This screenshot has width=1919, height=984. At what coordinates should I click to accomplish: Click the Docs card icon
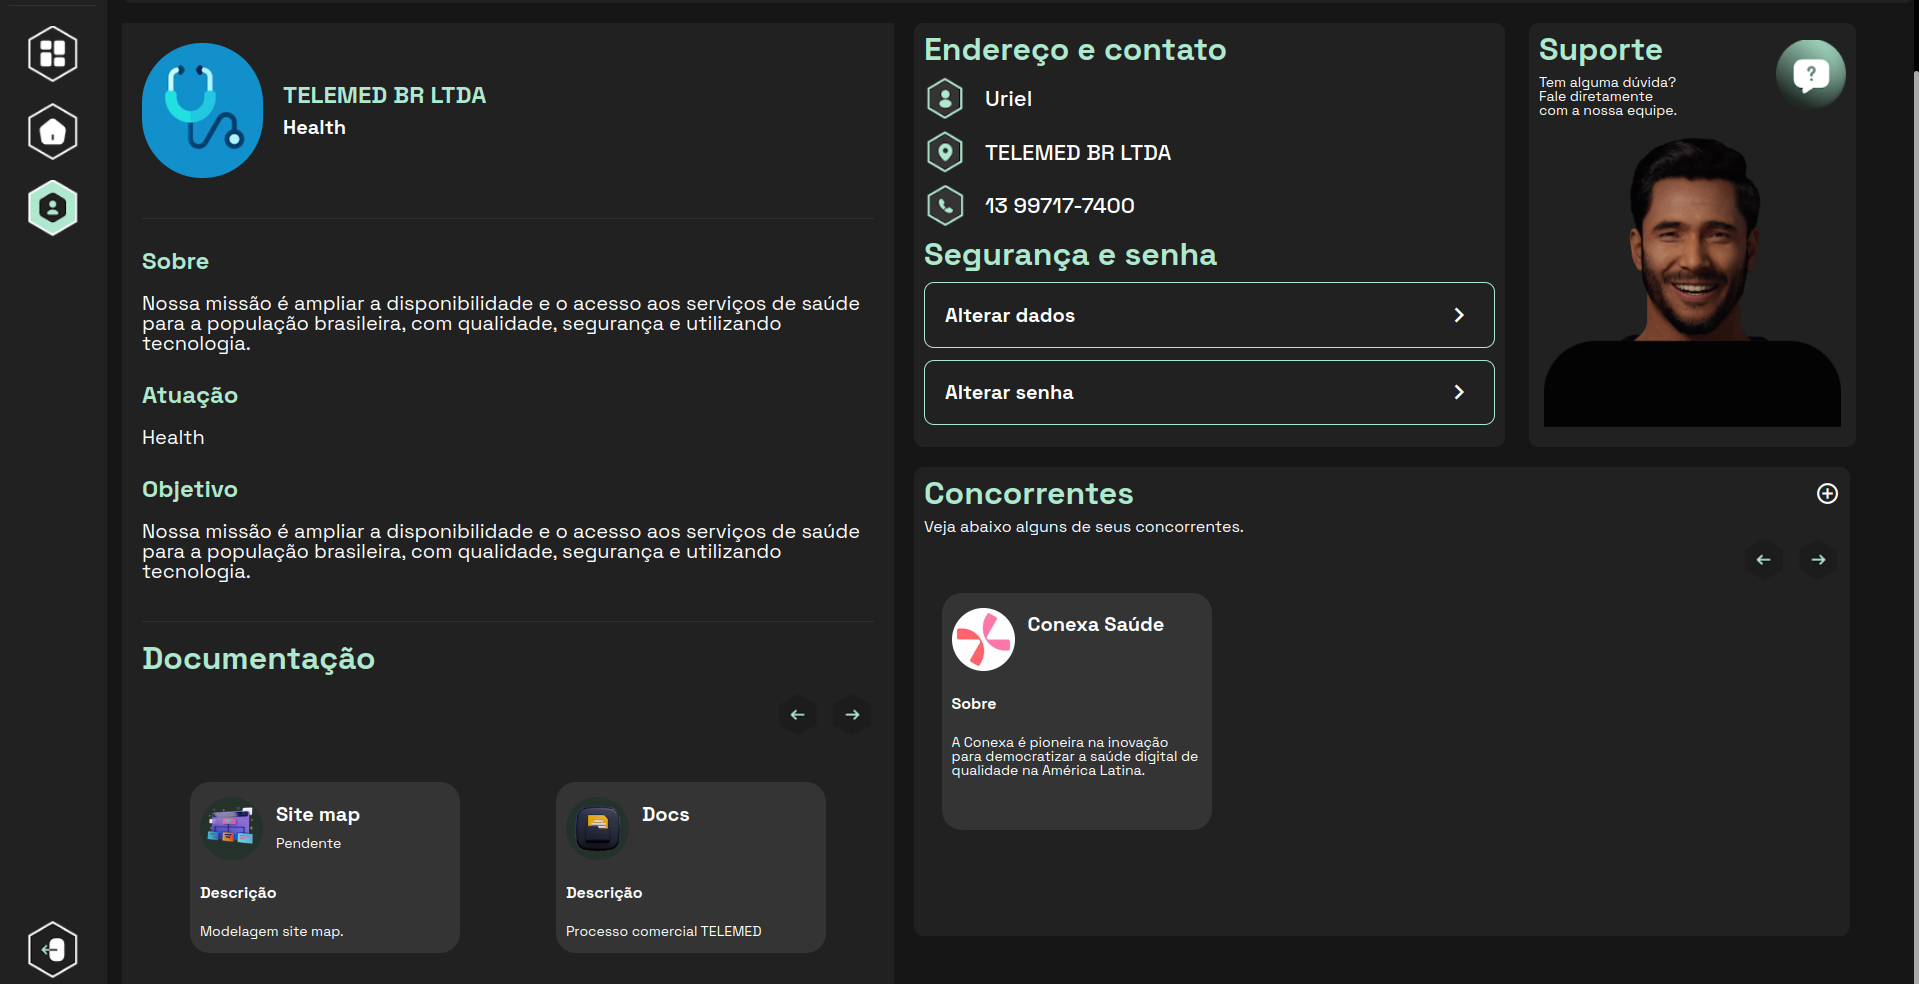[x=597, y=828]
